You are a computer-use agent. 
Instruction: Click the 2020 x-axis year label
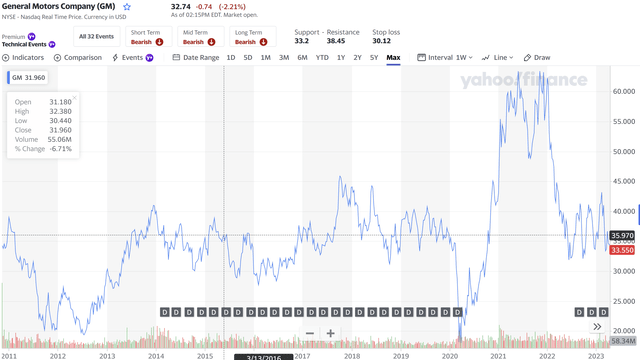(449, 356)
